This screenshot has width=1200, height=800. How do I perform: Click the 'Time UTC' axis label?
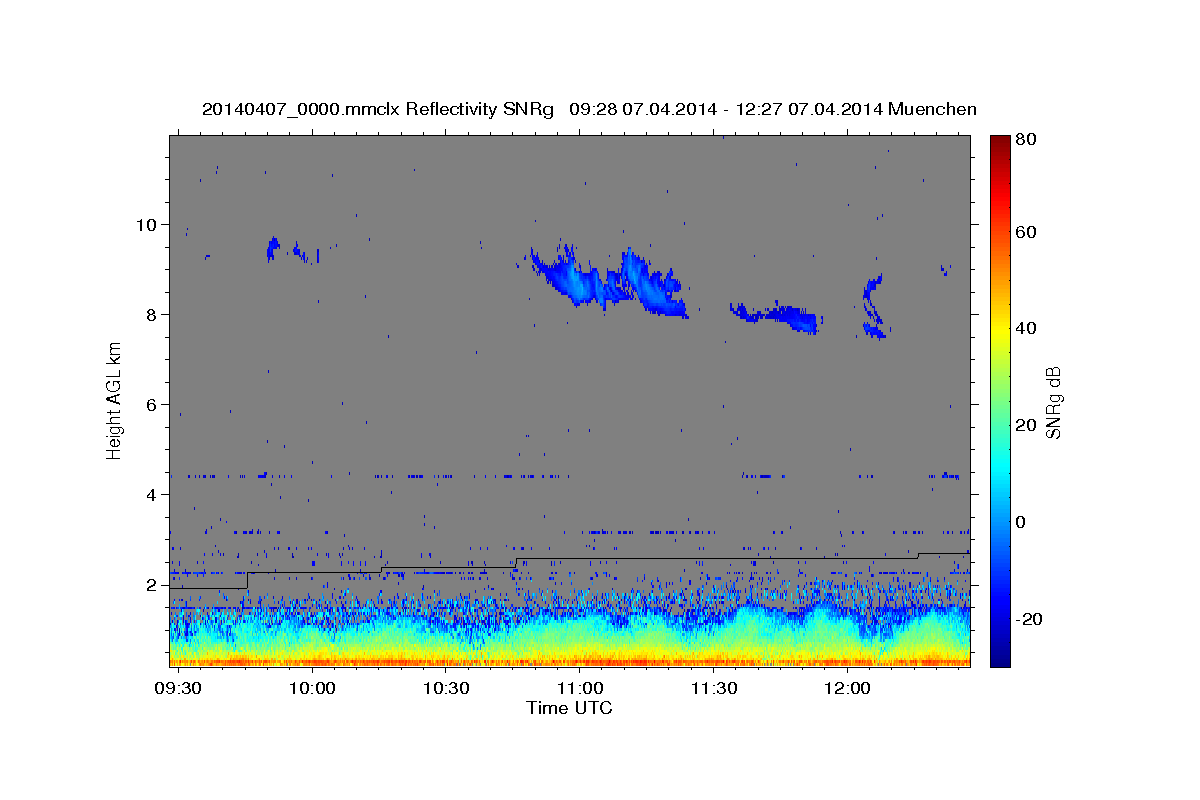point(569,708)
